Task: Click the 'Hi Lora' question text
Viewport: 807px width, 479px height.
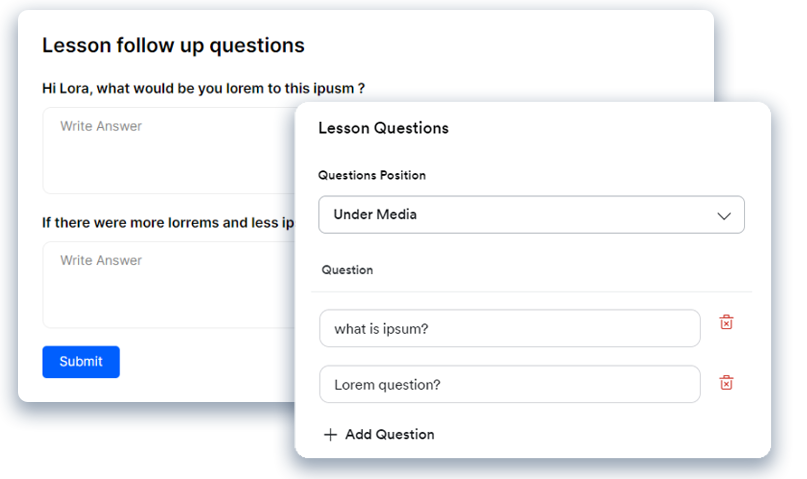Action: [x=203, y=88]
